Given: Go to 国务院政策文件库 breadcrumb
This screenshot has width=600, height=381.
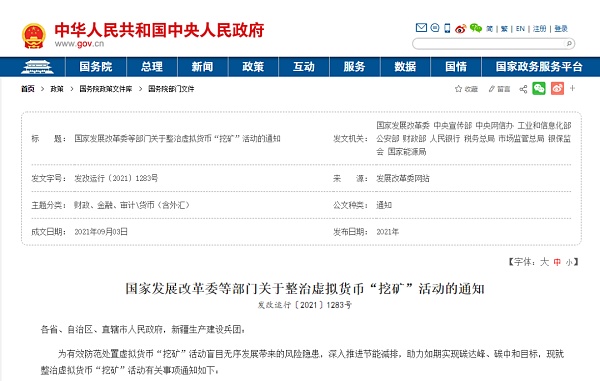Looking at the screenshot, I should (x=106, y=89).
